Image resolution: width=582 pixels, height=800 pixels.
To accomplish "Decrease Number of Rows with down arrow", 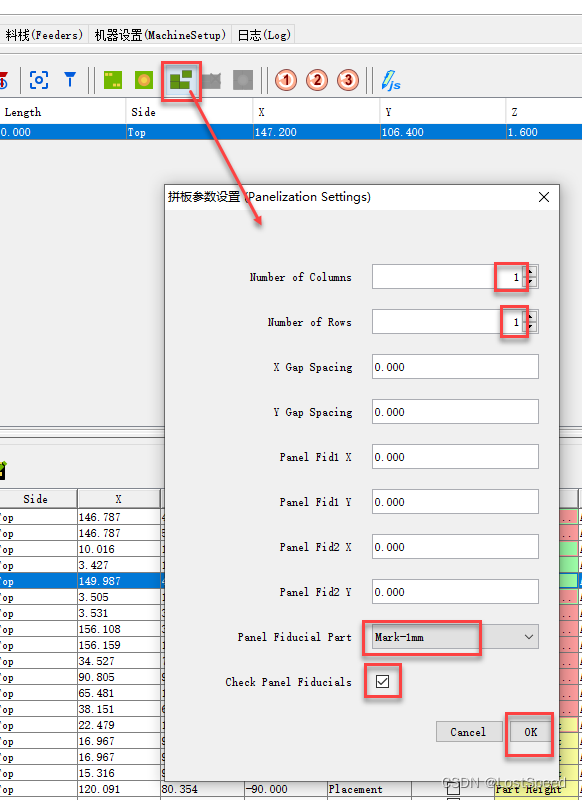I will pos(532,328).
